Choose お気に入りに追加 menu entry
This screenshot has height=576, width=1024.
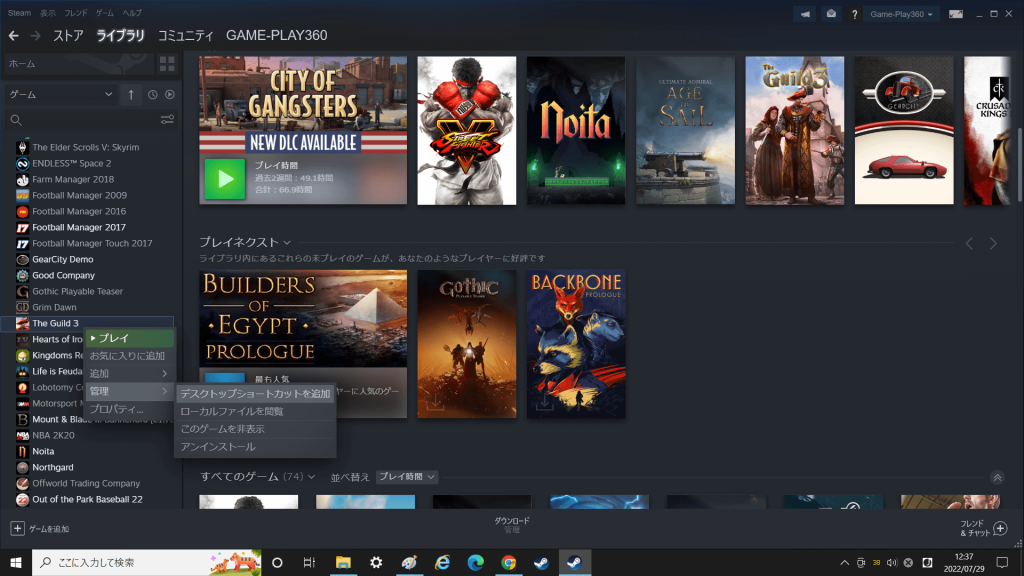point(129,356)
